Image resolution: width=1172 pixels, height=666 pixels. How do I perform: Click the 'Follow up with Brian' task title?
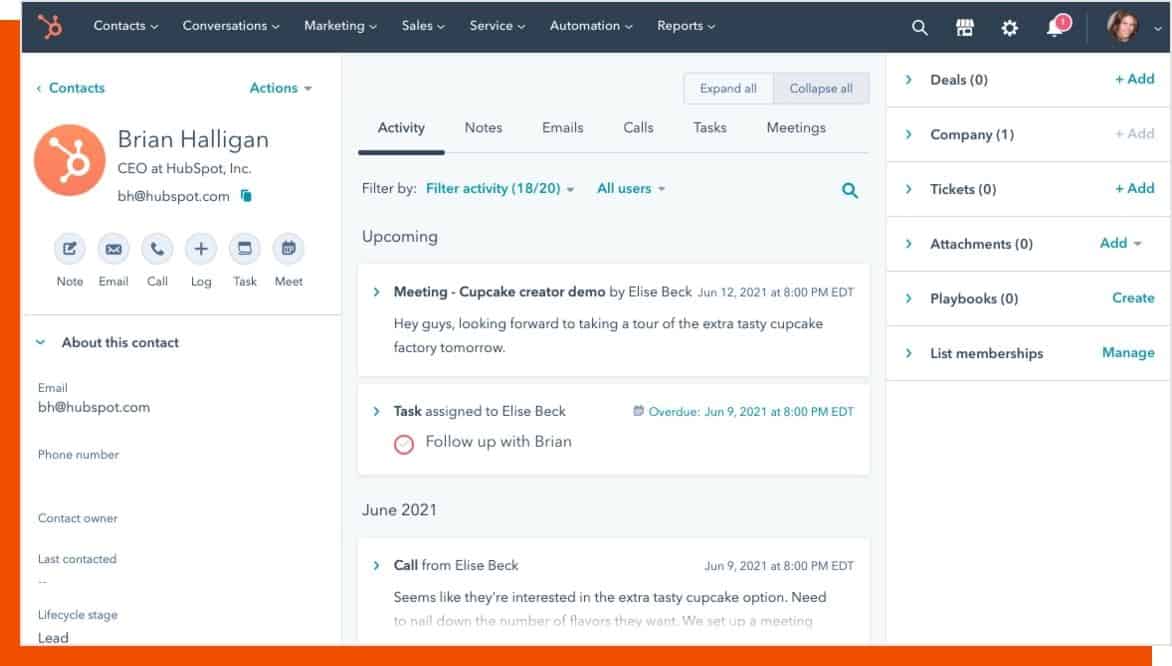point(499,442)
